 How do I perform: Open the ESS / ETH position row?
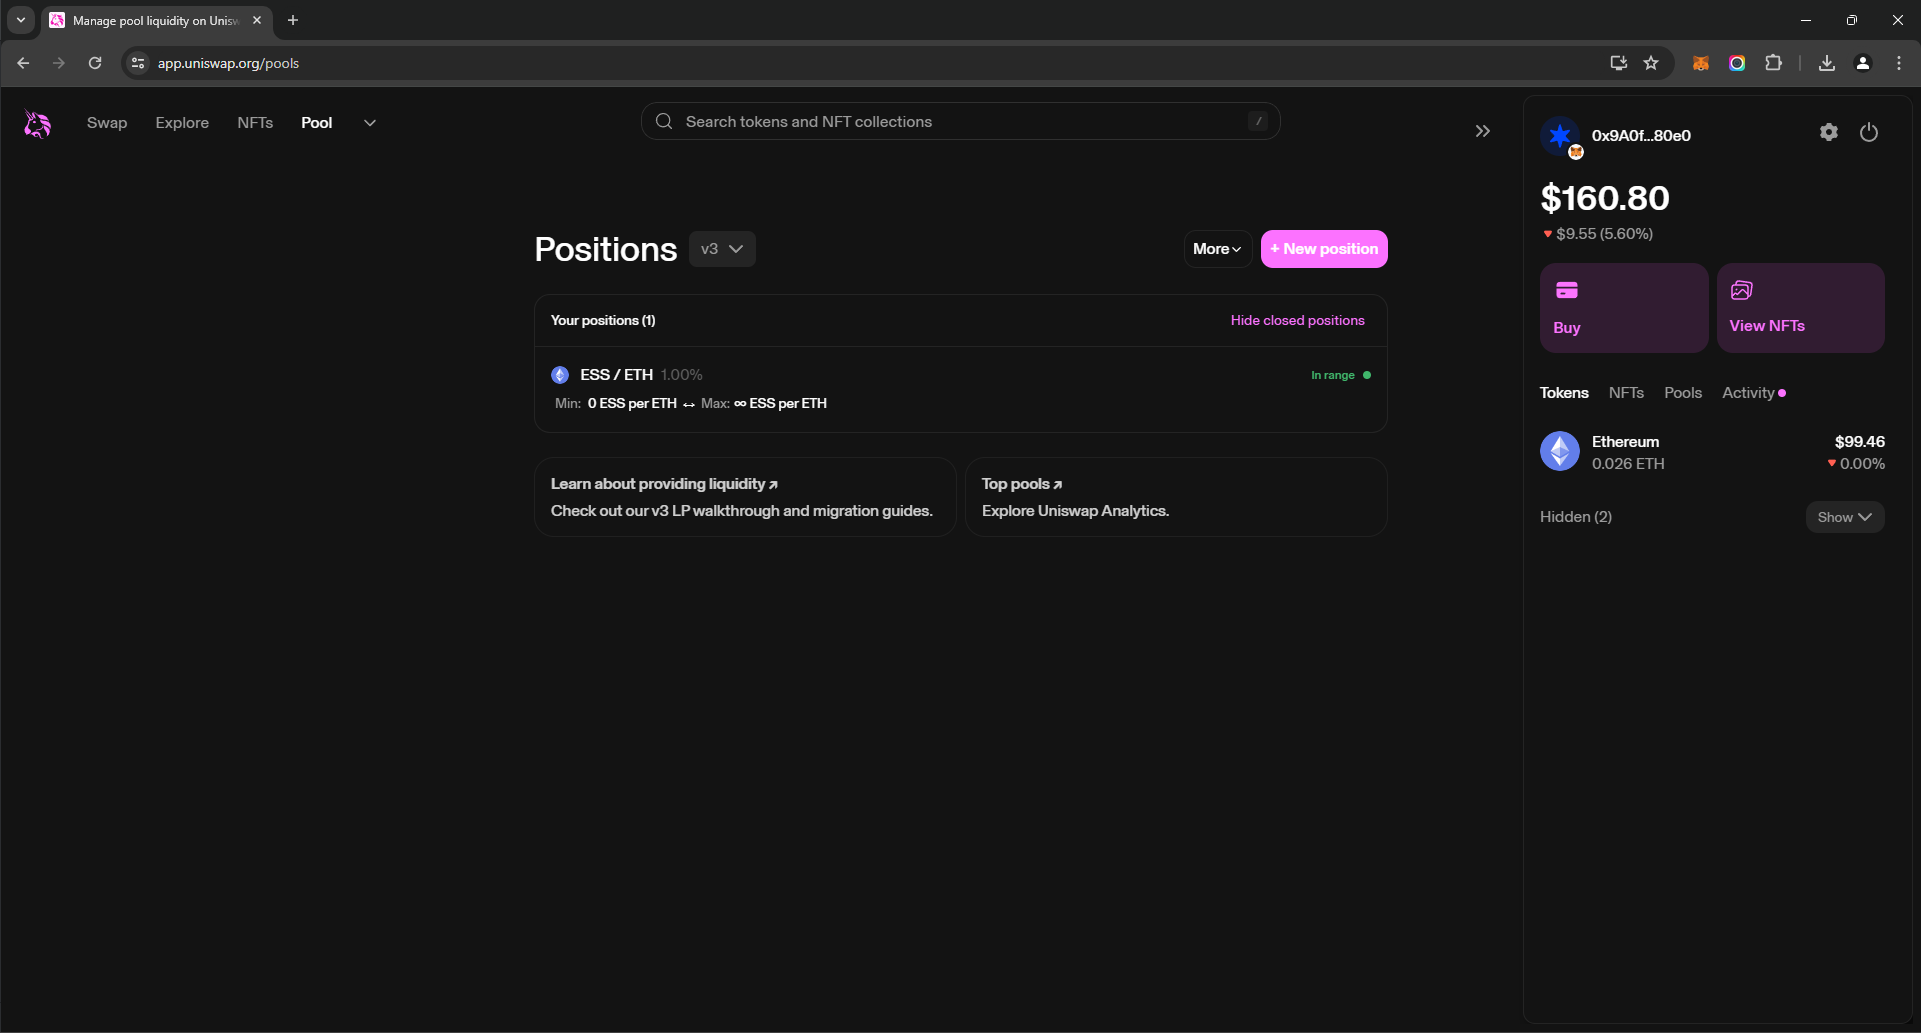(x=960, y=389)
